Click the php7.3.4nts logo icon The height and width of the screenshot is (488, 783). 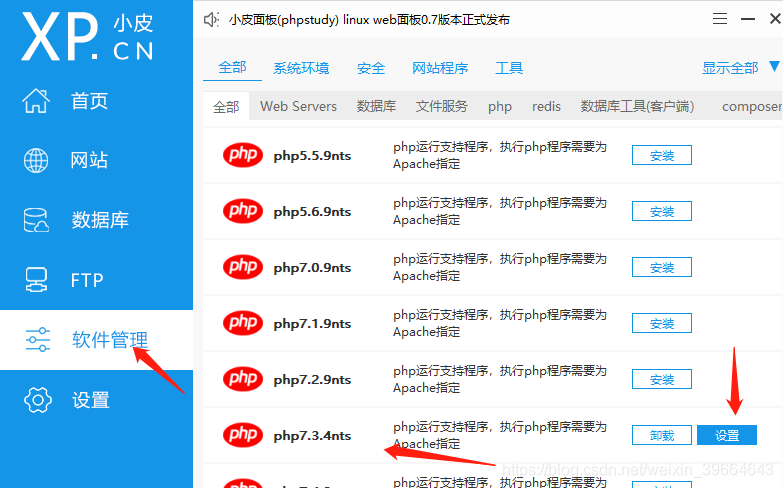pyautogui.click(x=243, y=435)
